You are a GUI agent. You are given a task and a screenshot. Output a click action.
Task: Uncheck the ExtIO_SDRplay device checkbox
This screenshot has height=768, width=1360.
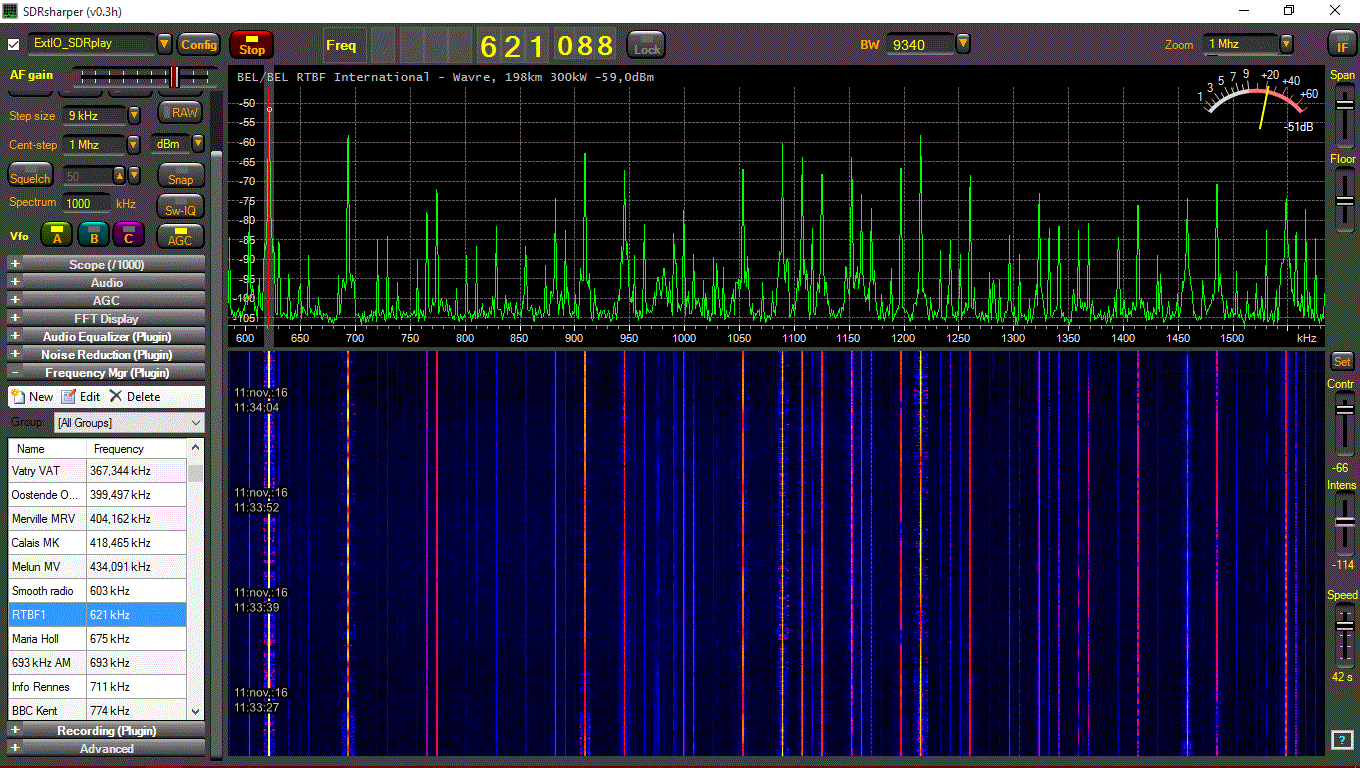(x=14, y=44)
